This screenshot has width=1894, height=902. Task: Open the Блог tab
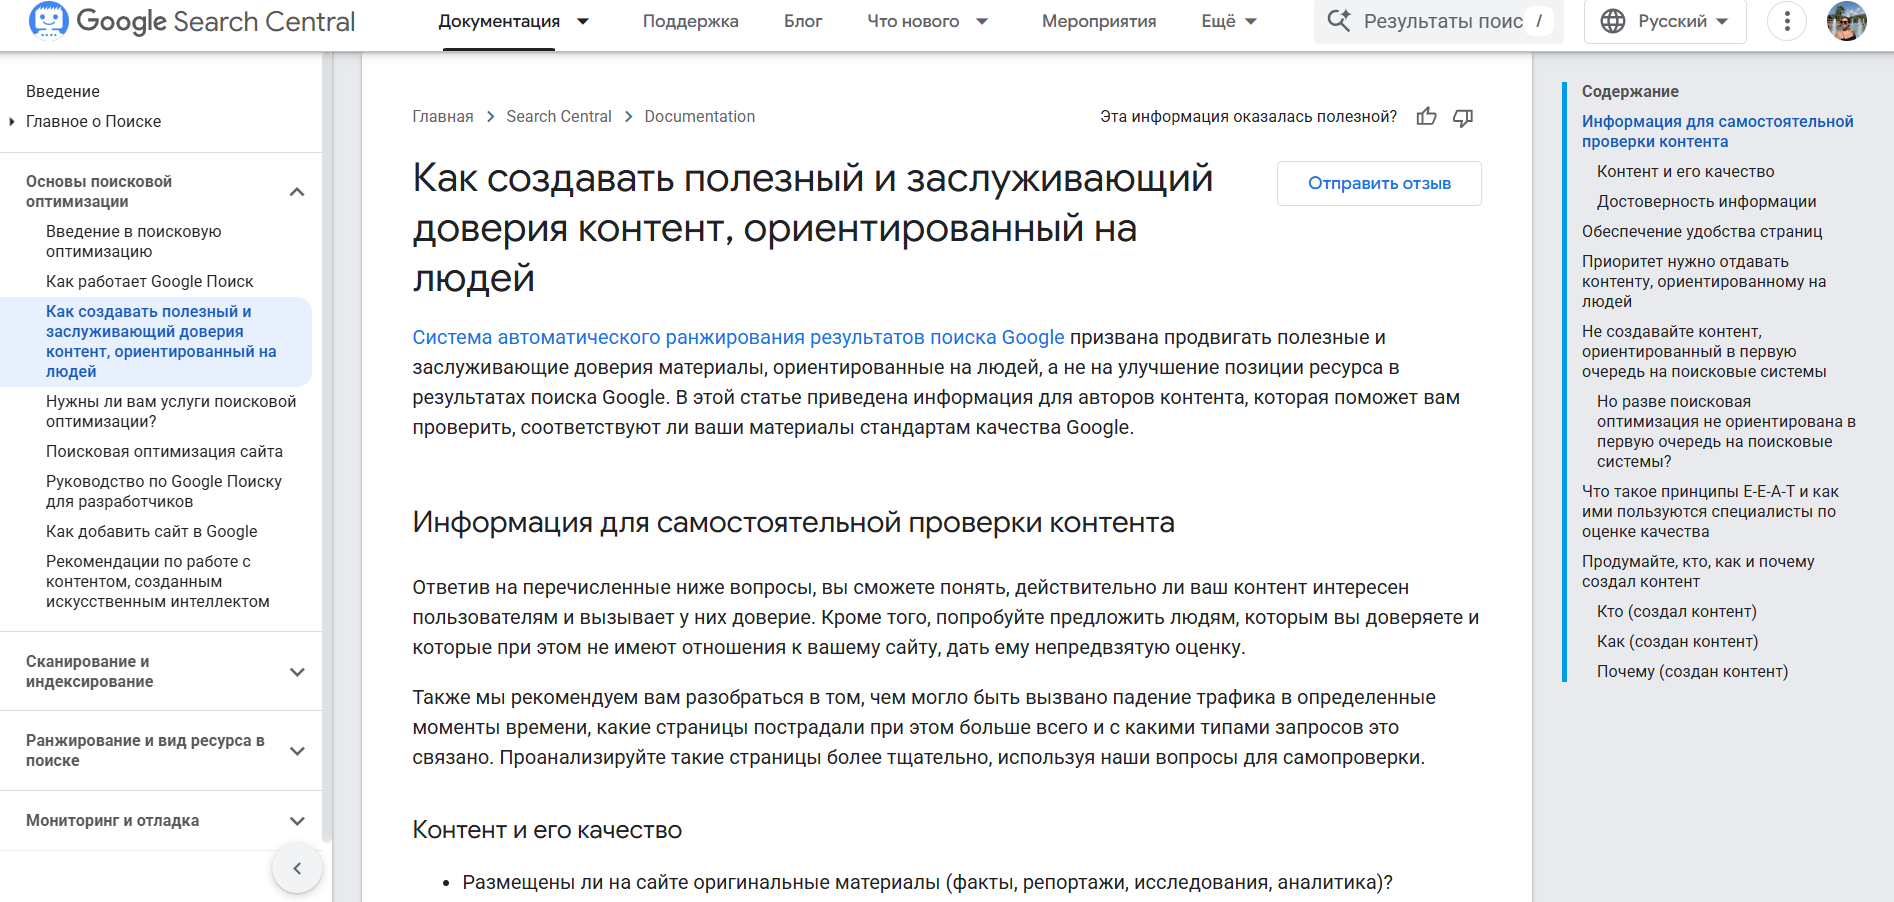click(802, 21)
